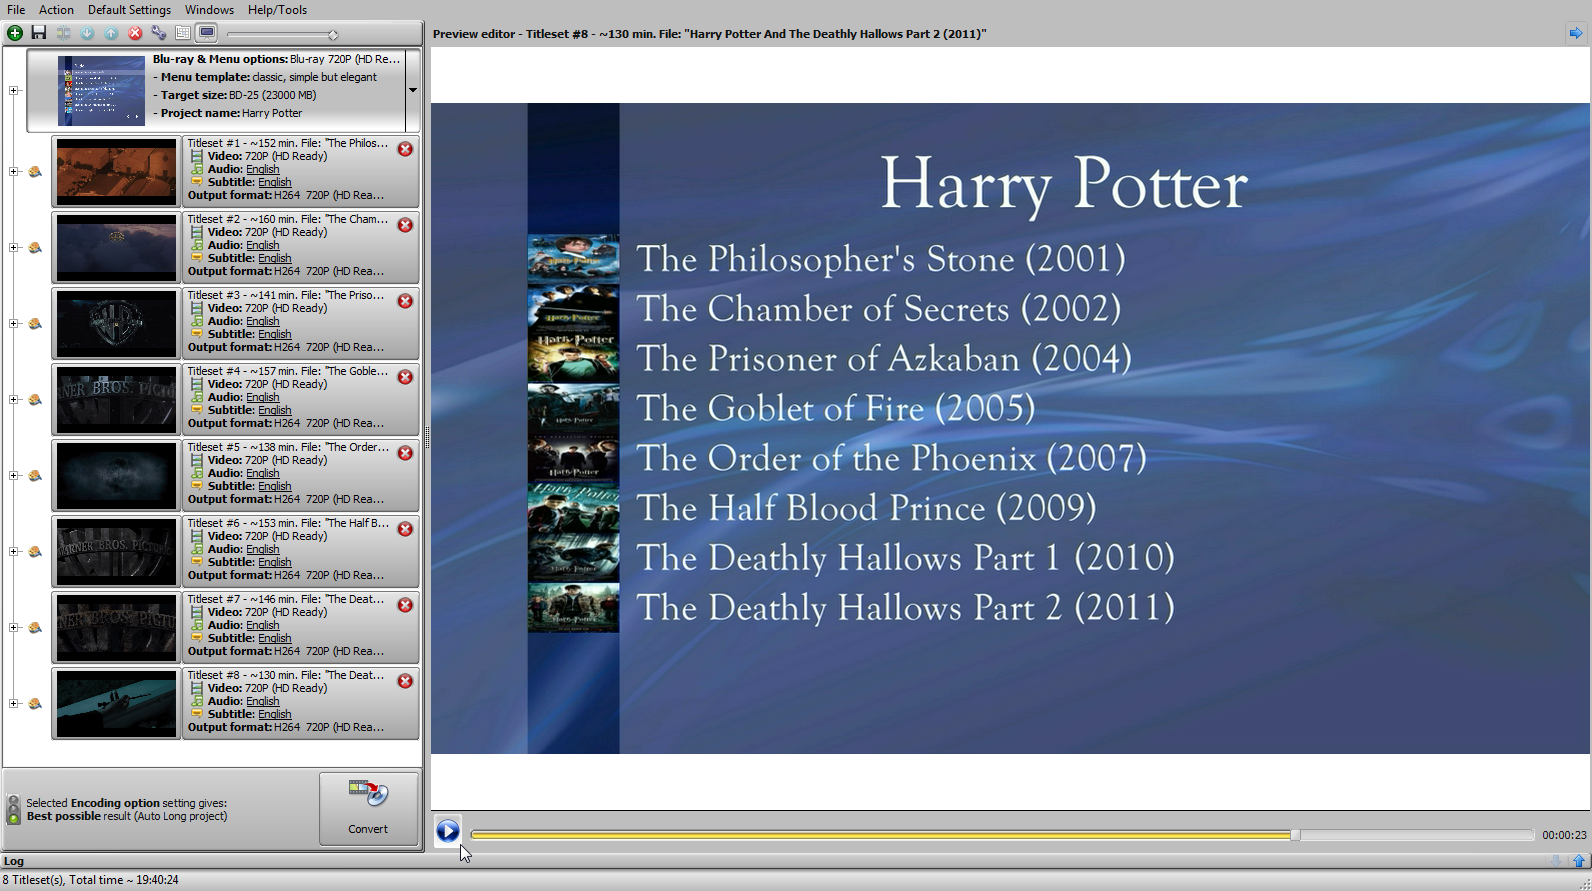The height and width of the screenshot is (891, 1592).
Task: Remove Titleset #5 with its red X
Action: tap(405, 453)
